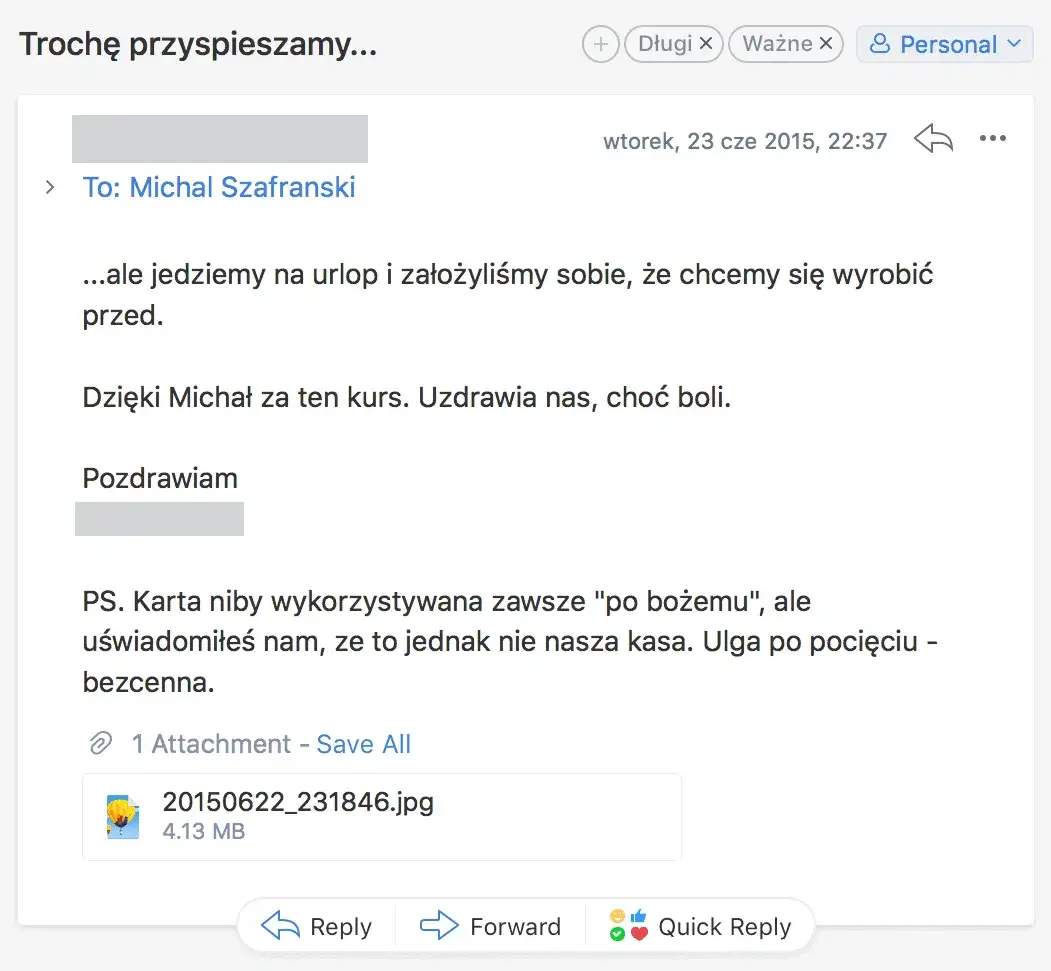This screenshot has height=971, width=1051.
Task: Click the smiley emoji in Quick Reply
Action: [x=617, y=916]
